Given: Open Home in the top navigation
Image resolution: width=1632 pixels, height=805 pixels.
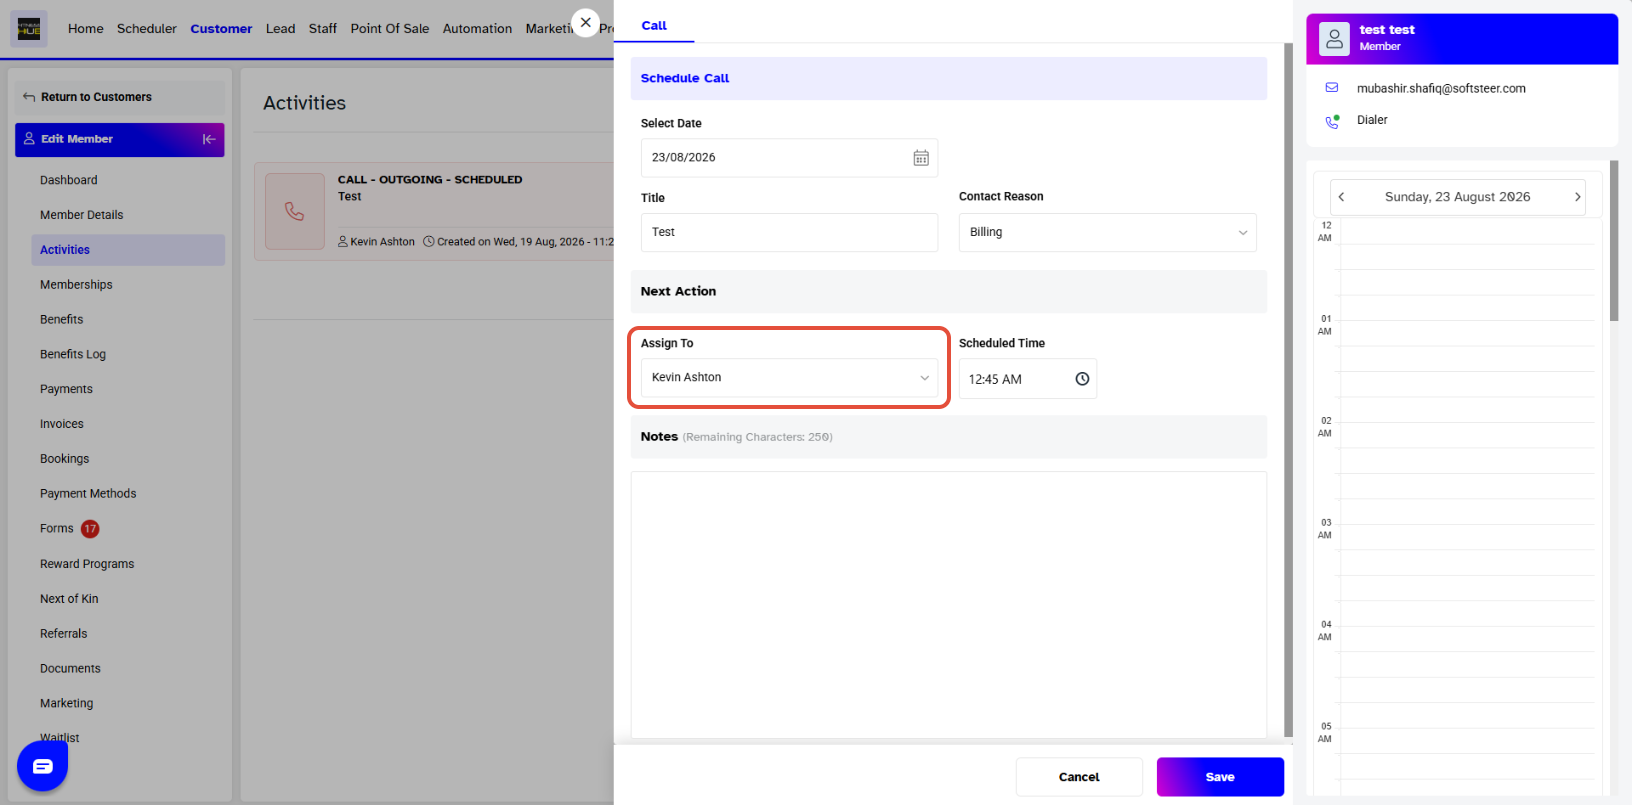Looking at the screenshot, I should (x=86, y=29).
